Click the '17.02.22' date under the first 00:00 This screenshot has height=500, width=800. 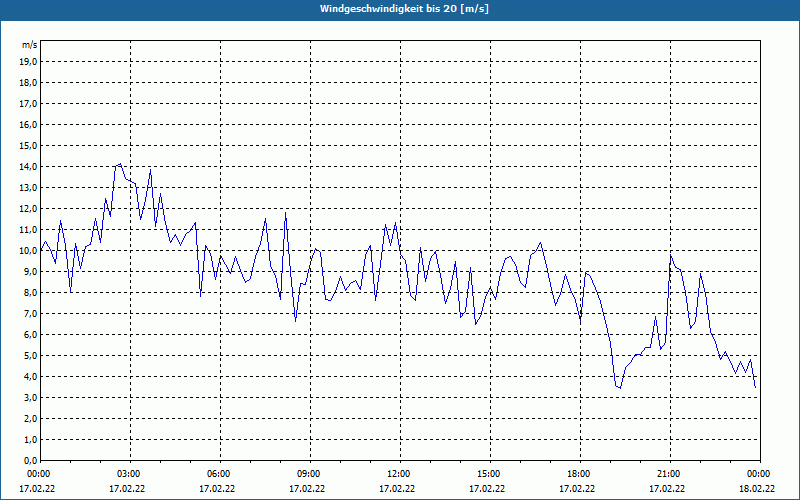click(37, 489)
